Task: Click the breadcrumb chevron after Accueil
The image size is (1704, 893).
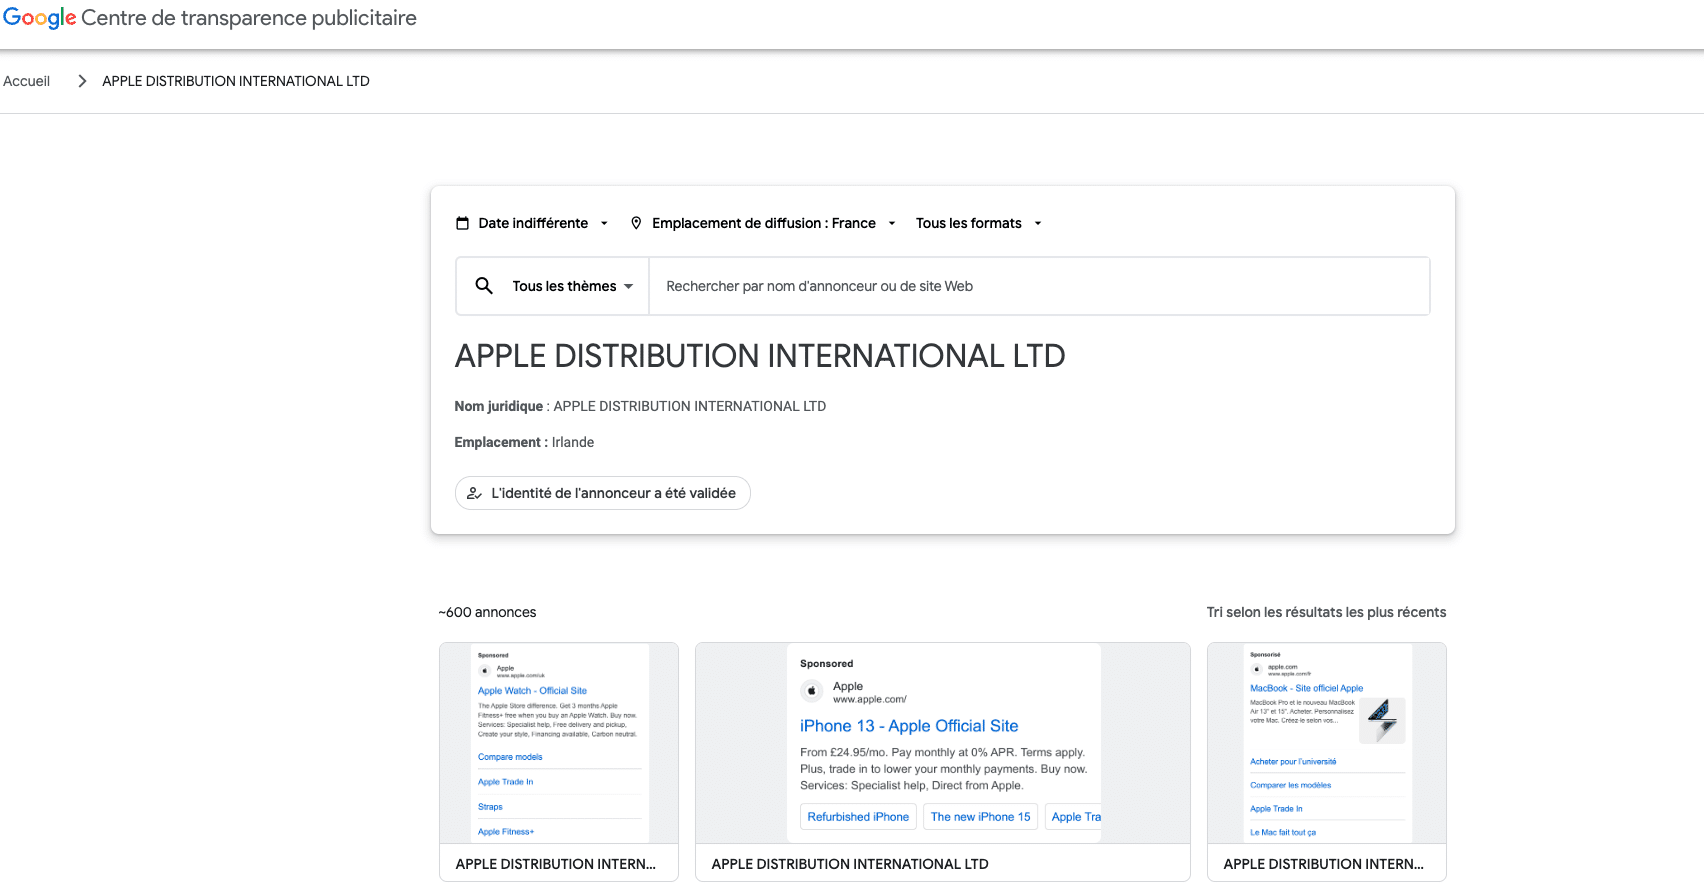Action: pos(82,81)
